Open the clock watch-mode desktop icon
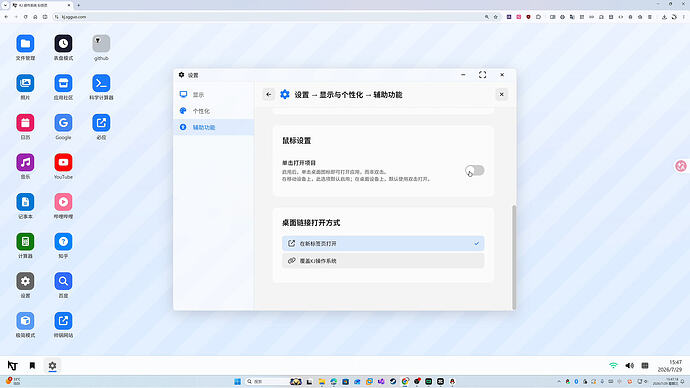 63,44
